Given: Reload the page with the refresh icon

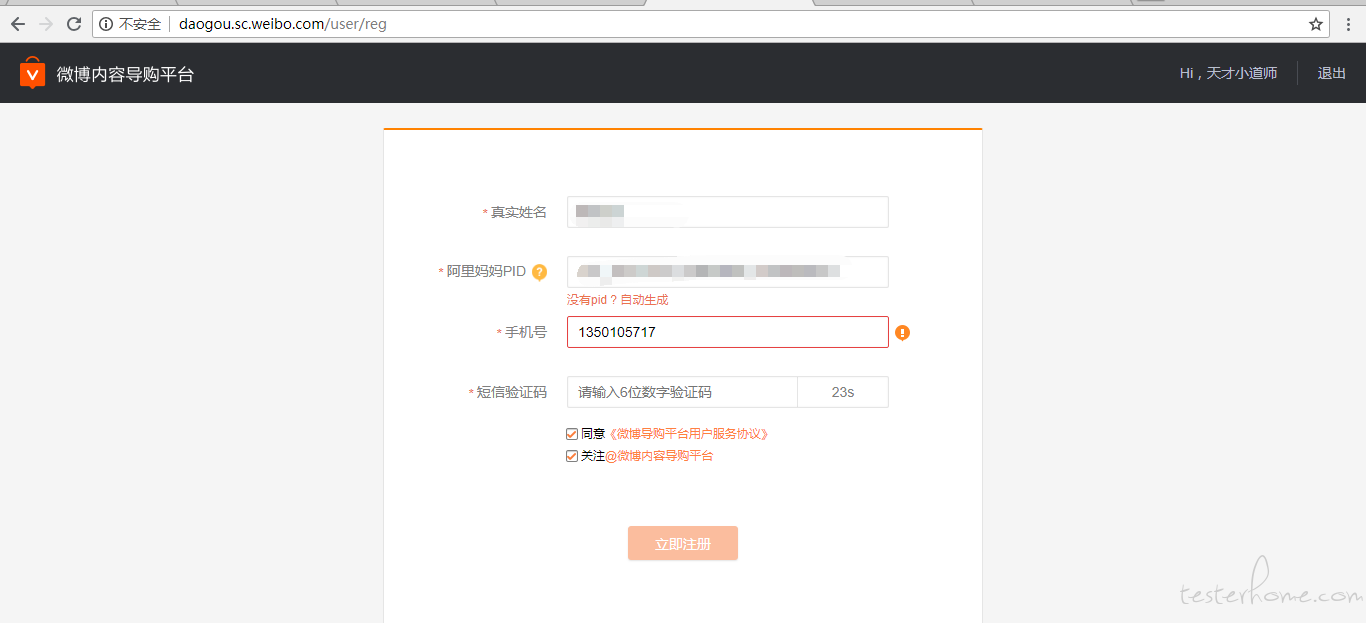Looking at the screenshot, I should coord(74,24).
